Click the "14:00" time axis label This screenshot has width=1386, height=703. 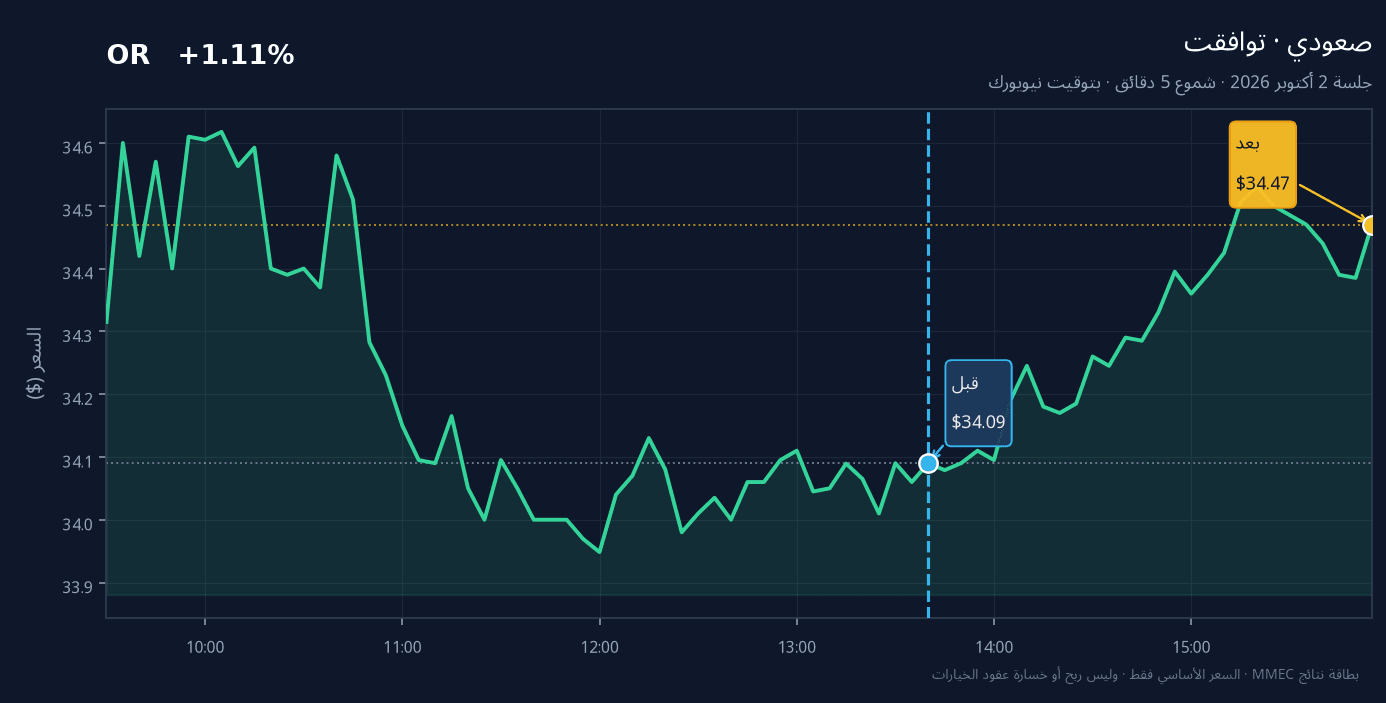click(994, 647)
